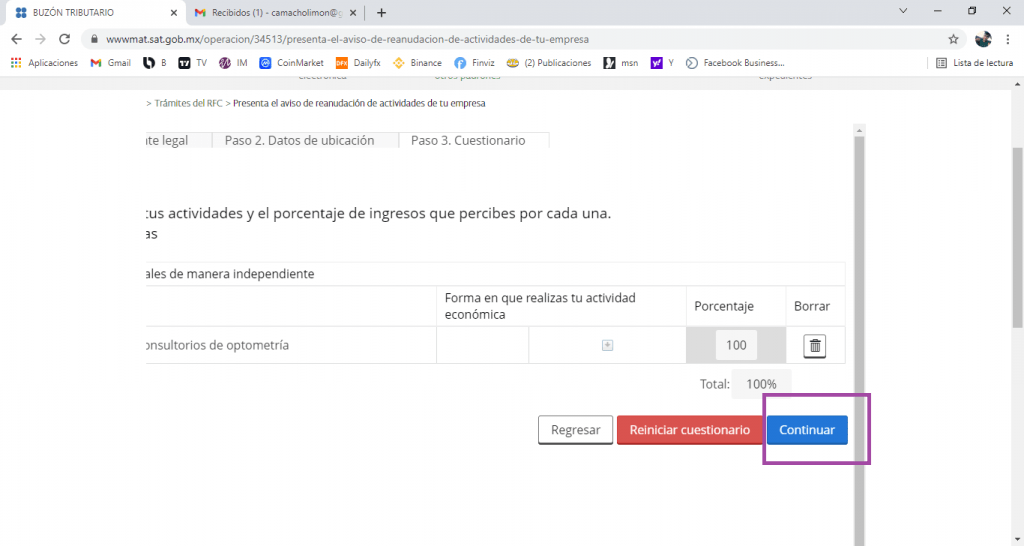Screen dimensions: 1024x546
Task: Click the page vertical scrollbar thumb
Action: (1017, 236)
